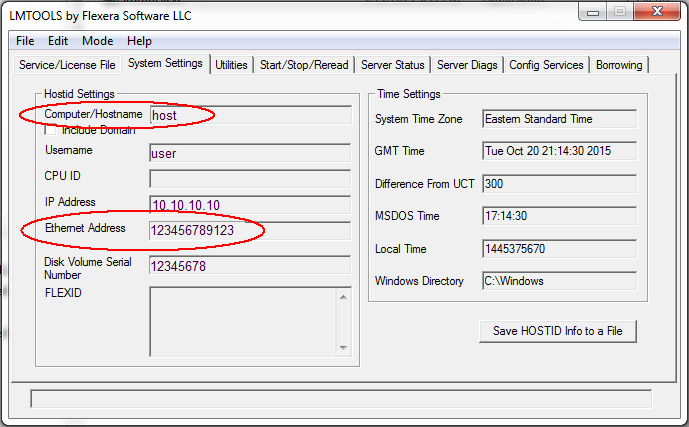Screen dimensions: 689x427
Task: Open the Edit menu
Action: (58, 41)
